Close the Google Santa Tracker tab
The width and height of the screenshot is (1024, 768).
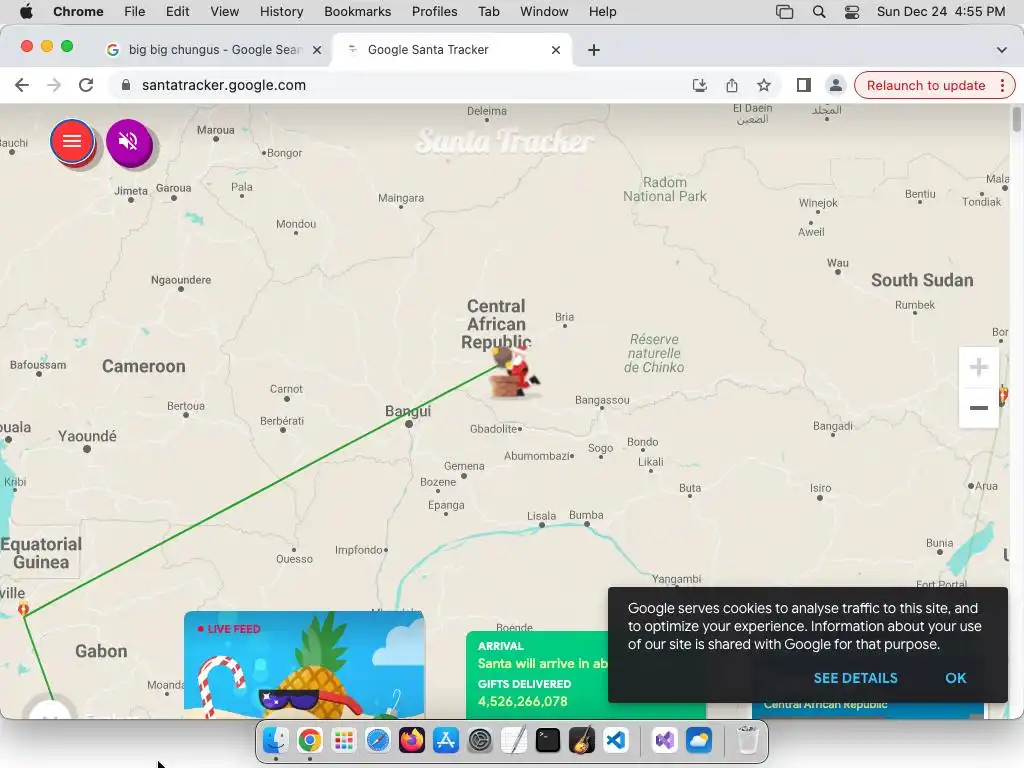coord(556,50)
